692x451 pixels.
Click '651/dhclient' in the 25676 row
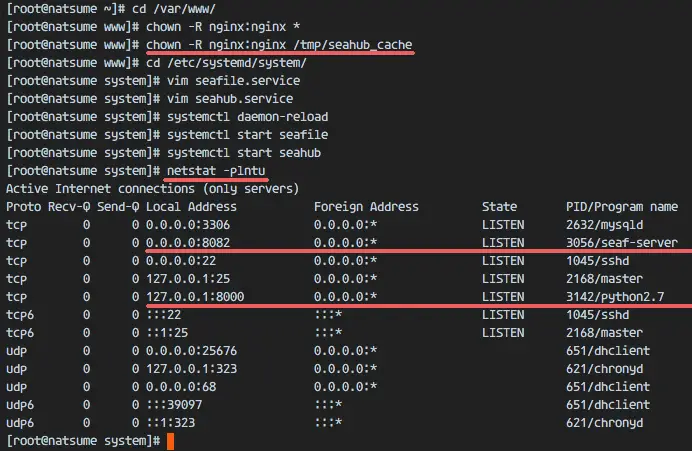point(608,351)
